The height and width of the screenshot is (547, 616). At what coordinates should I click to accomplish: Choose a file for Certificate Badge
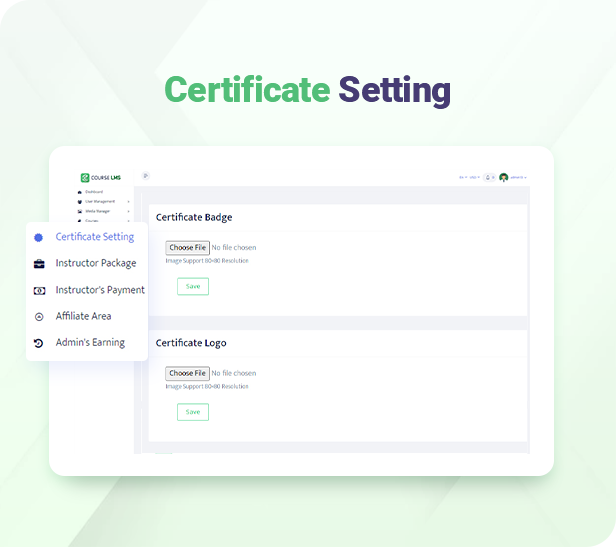187,247
